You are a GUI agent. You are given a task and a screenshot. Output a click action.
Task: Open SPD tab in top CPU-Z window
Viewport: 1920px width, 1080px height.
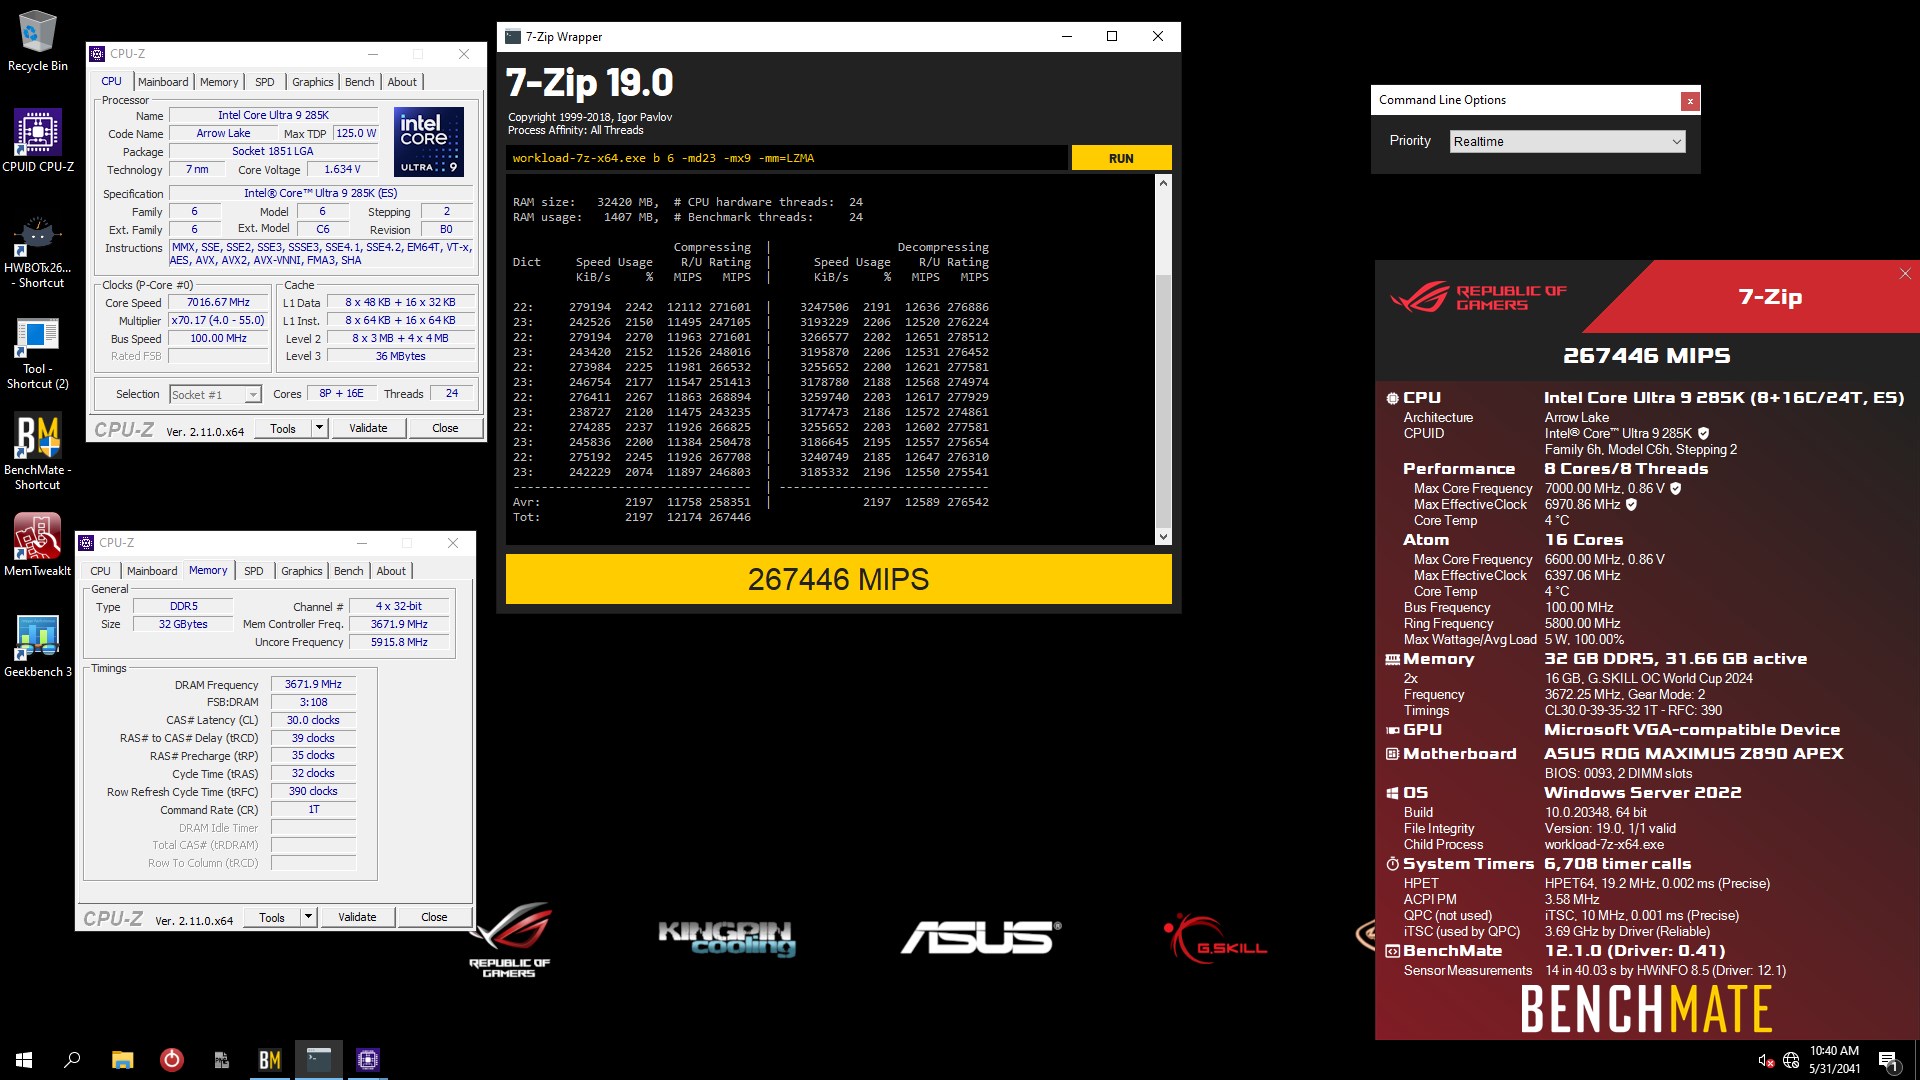pos(265,82)
